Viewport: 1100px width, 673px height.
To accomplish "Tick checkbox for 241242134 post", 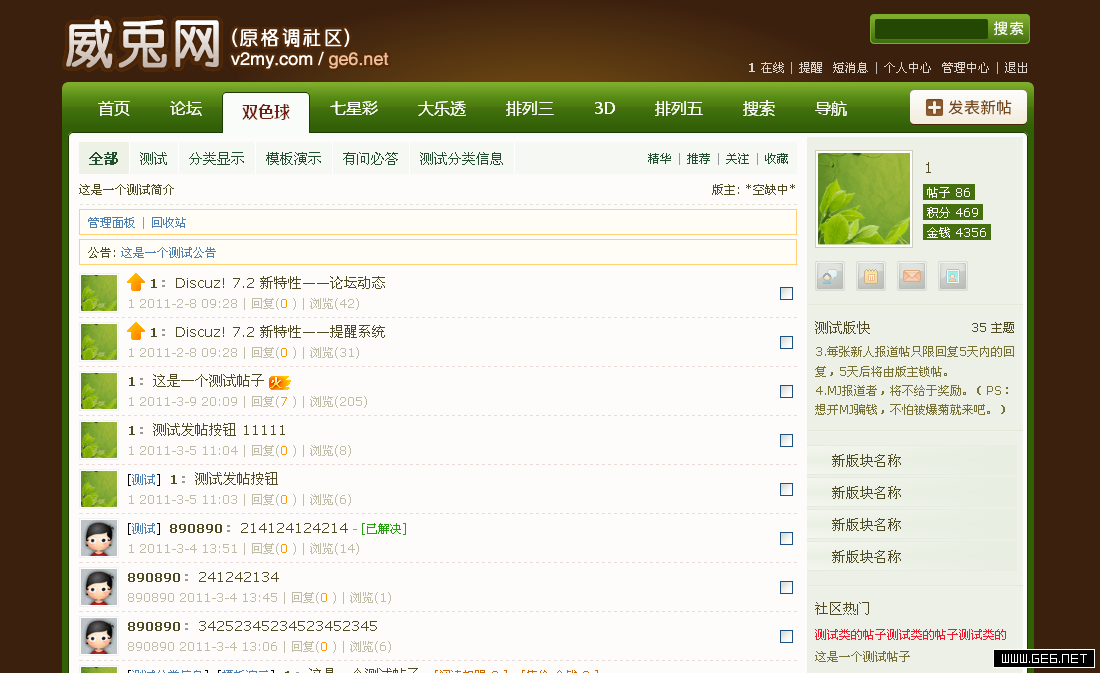I will [x=786, y=587].
